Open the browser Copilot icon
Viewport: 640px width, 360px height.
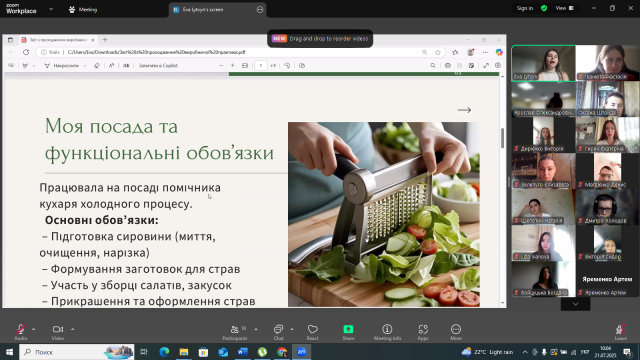(499, 52)
